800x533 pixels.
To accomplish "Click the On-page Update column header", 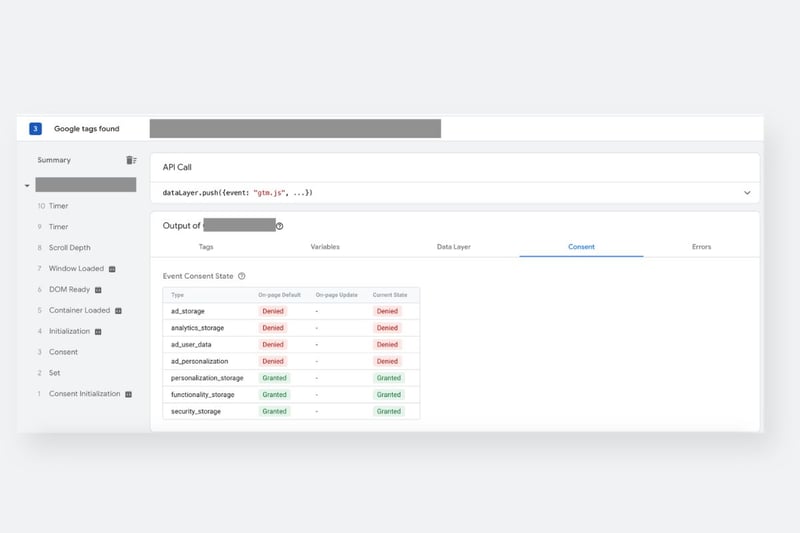I will pyautogui.click(x=337, y=295).
